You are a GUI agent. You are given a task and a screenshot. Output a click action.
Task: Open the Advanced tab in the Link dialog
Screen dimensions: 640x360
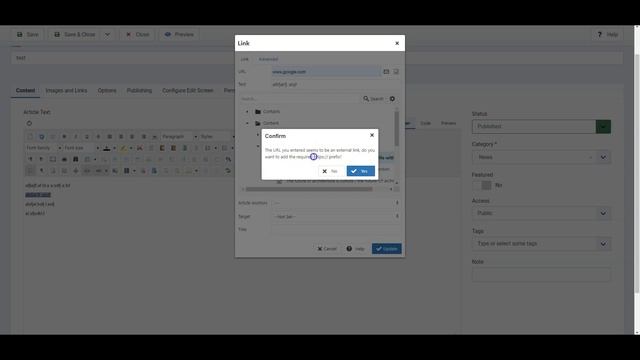[x=268, y=59]
